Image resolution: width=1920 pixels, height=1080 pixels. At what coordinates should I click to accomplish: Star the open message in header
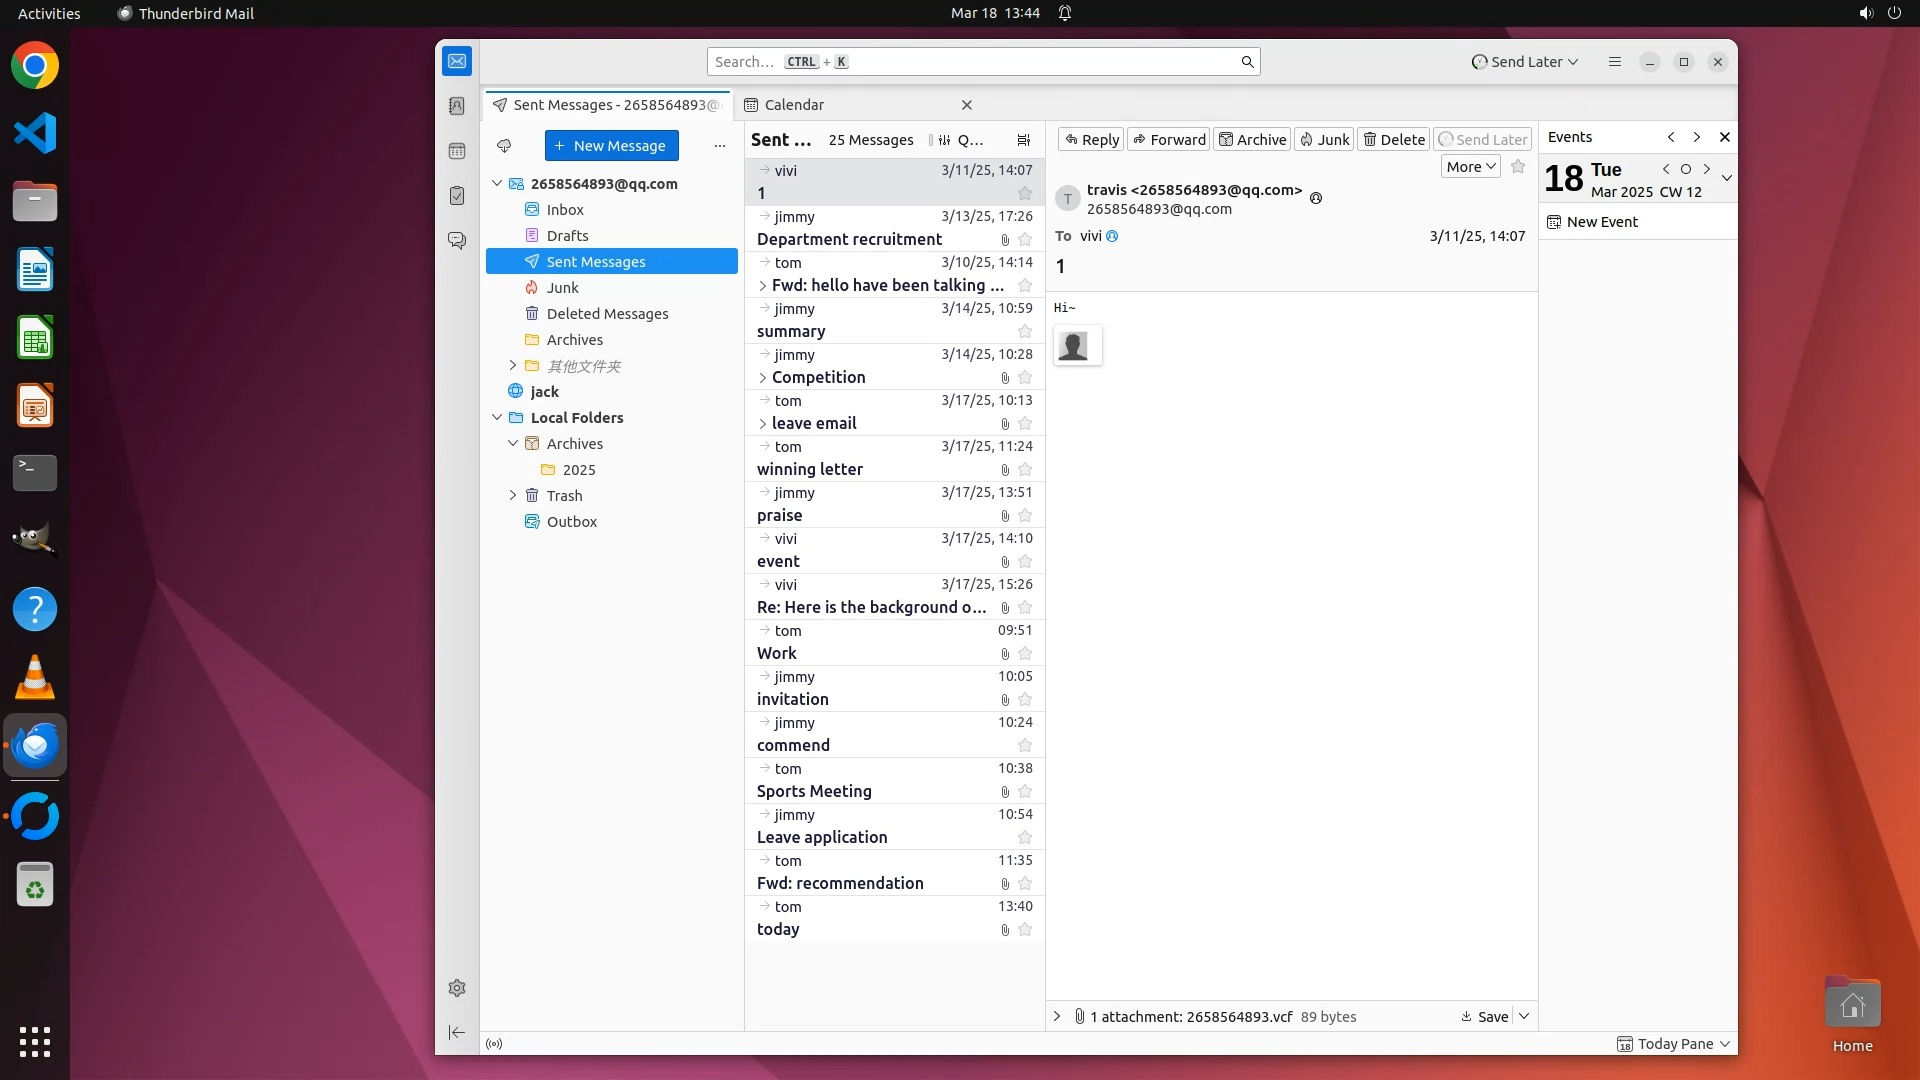pos(1518,167)
